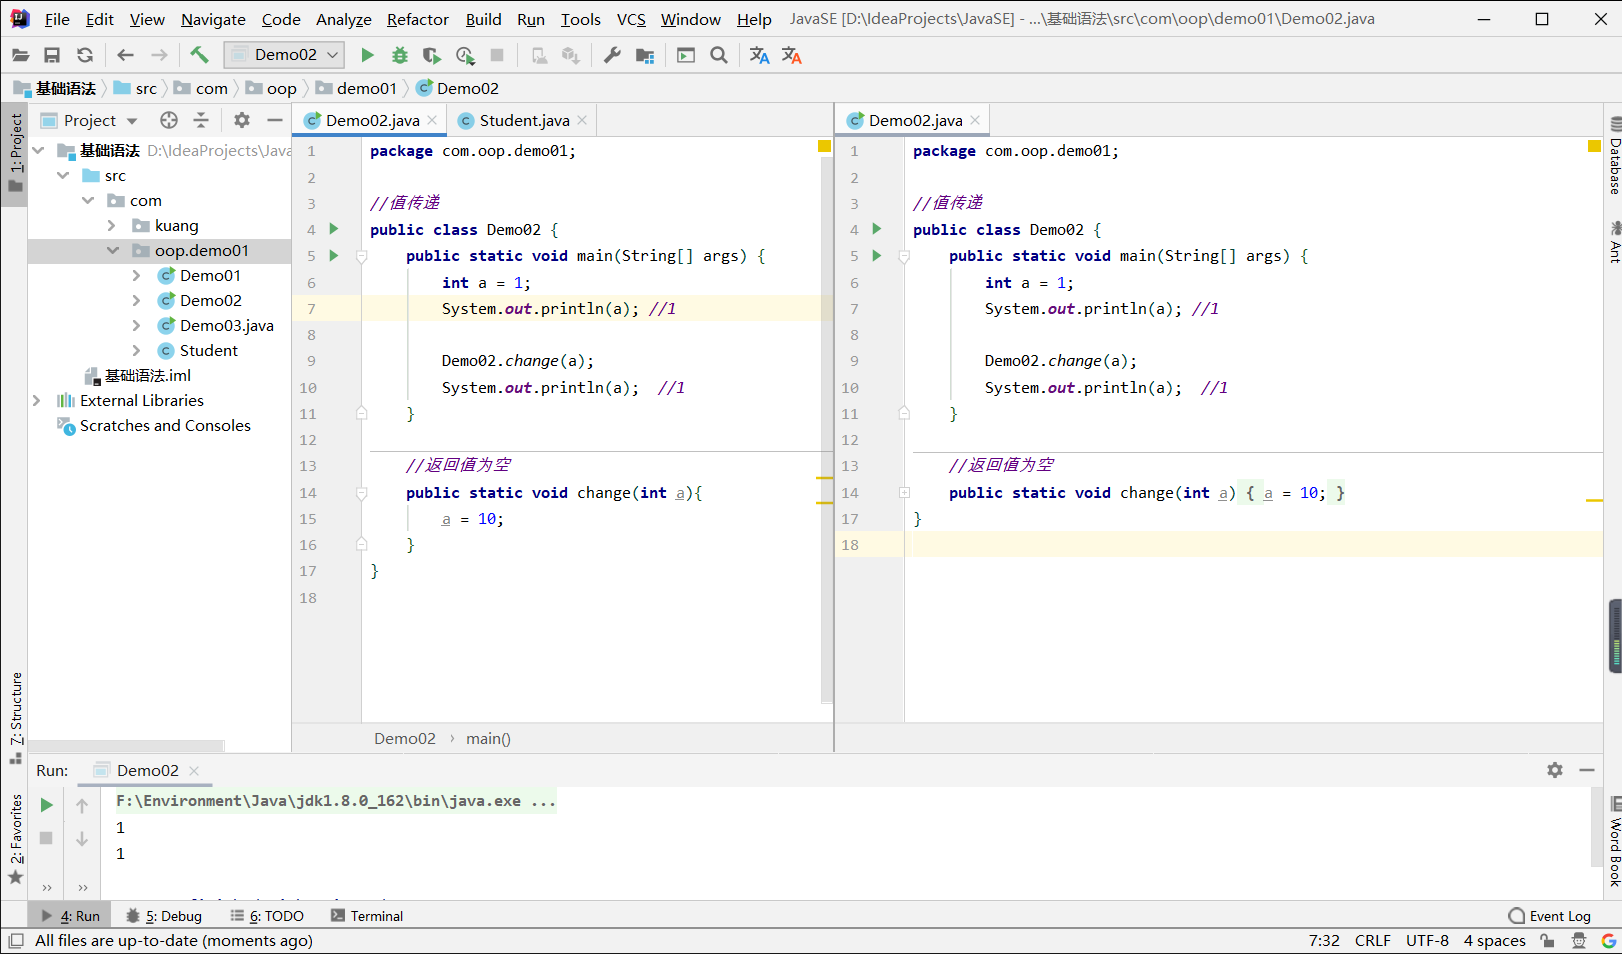Select Student class in the Project tree
Screen dimensions: 1622x954
click(208, 350)
